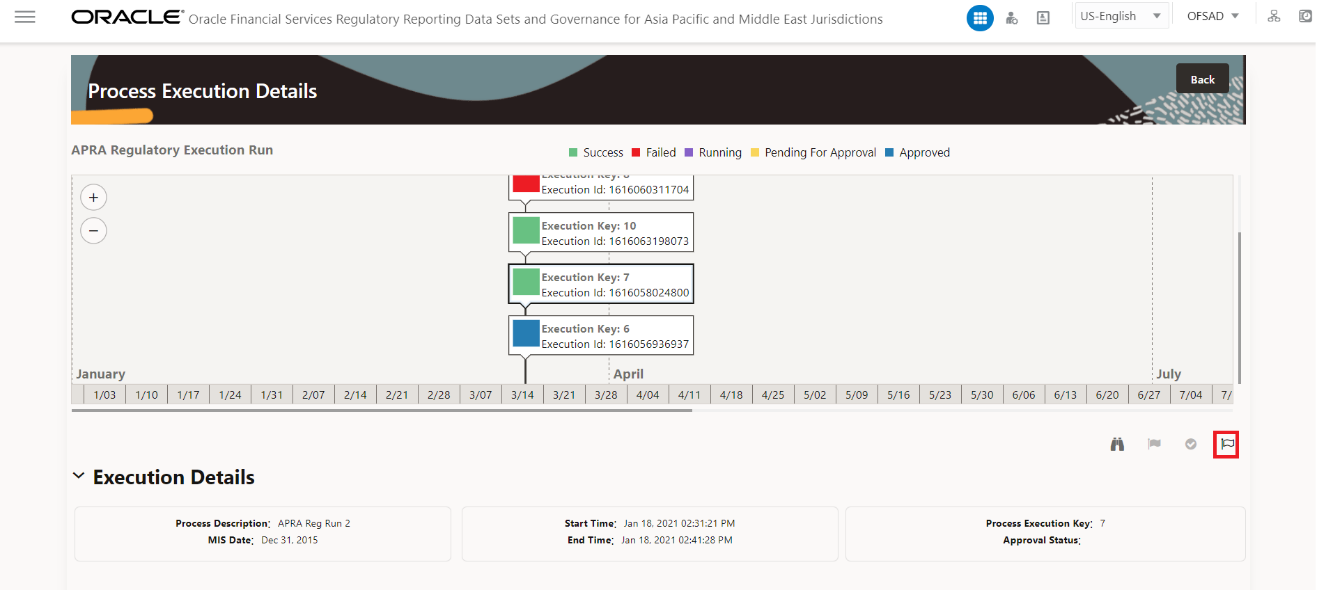Image resolution: width=1326 pixels, height=590 pixels.
Task: Click the Process Execution Details heading
Action: (202, 91)
